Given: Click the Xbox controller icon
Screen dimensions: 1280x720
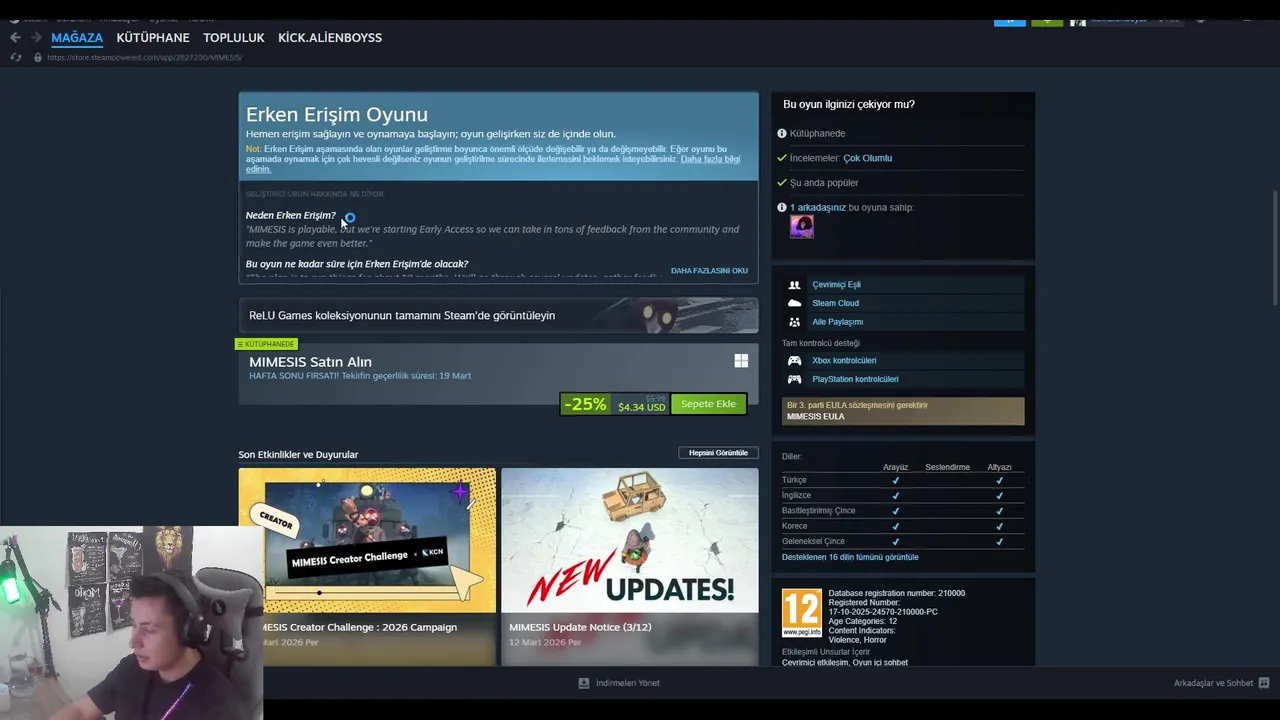Looking at the screenshot, I should point(794,361).
